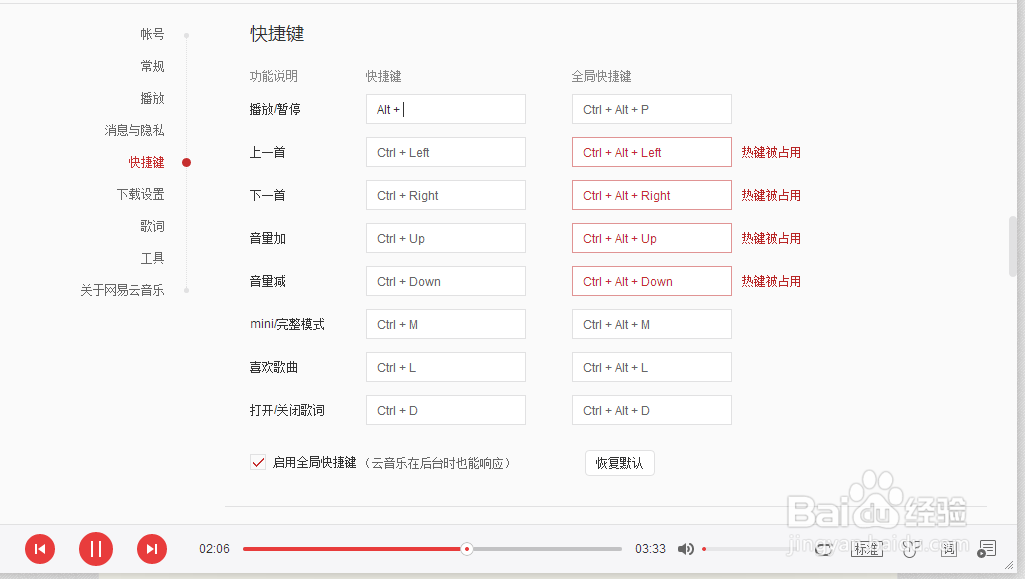The width and height of the screenshot is (1025, 579).
Task: Disable 启用全局快捷键 checkbox
Action: tap(258, 463)
